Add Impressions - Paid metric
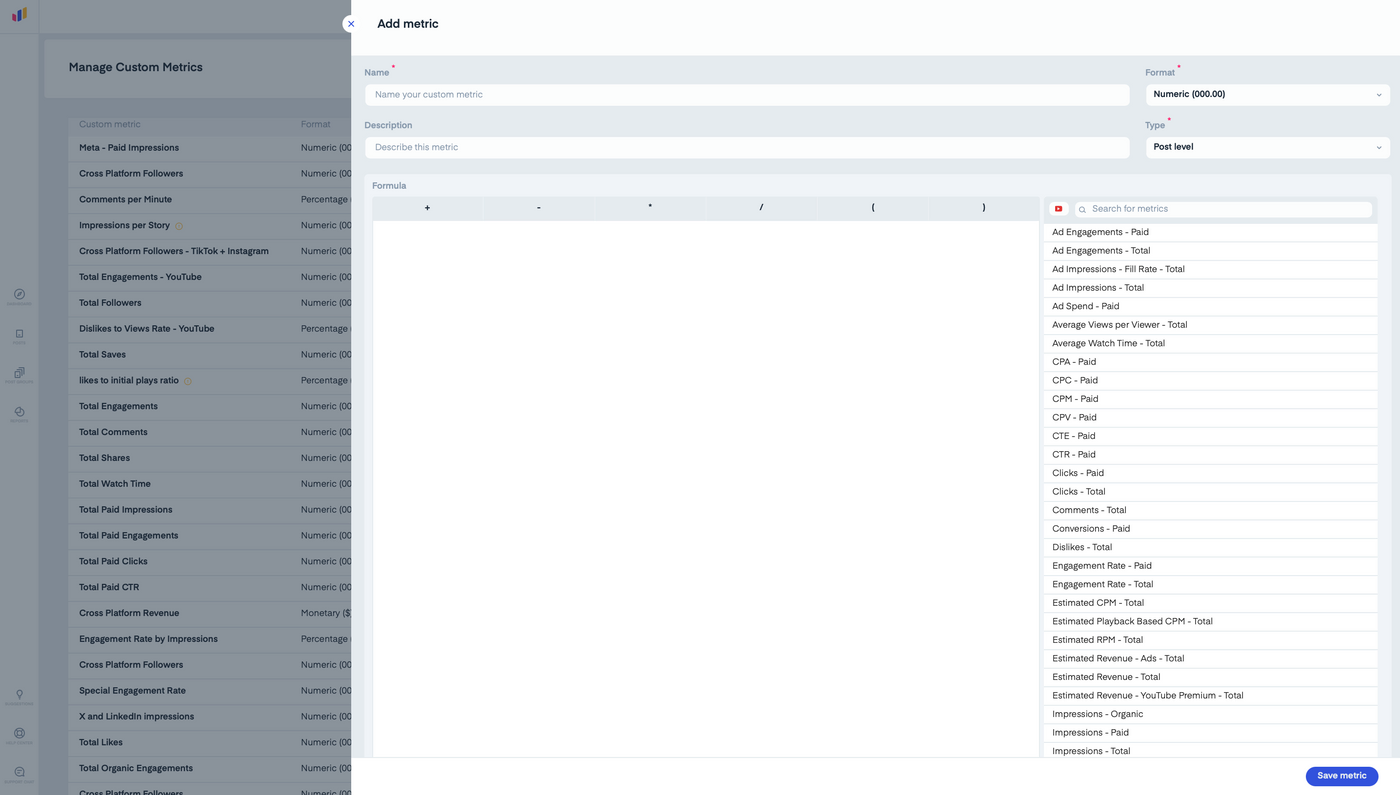1400x795 pixels. [x=1210, y=733]
